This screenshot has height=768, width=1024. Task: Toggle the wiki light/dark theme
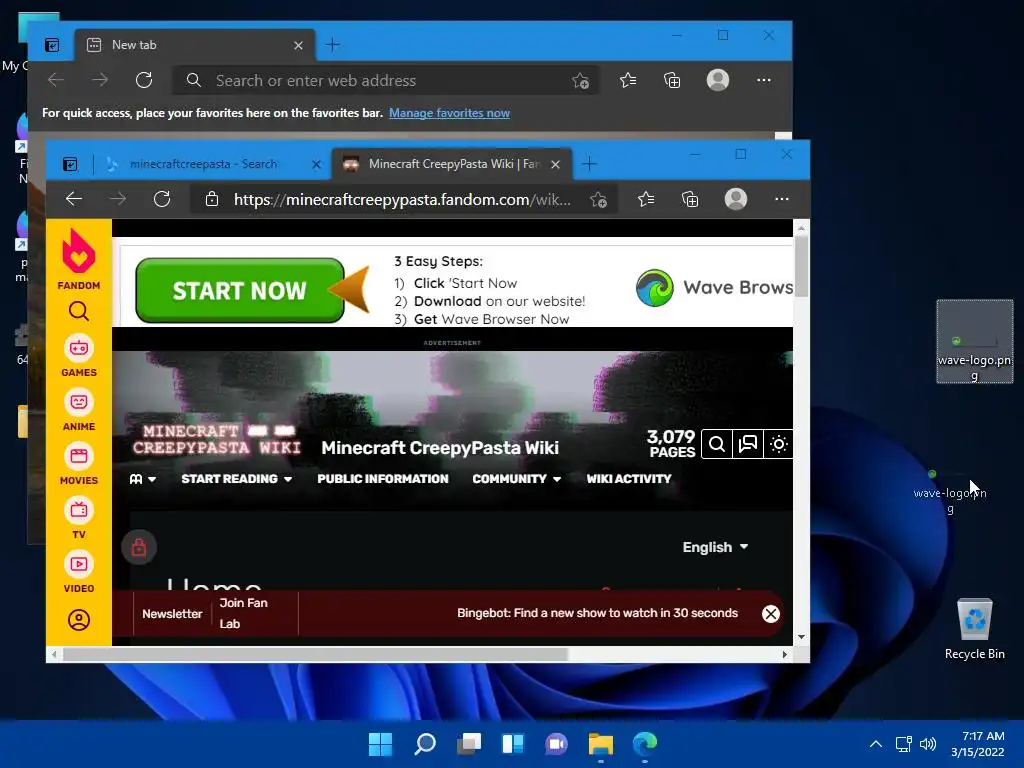click(778, 444)
